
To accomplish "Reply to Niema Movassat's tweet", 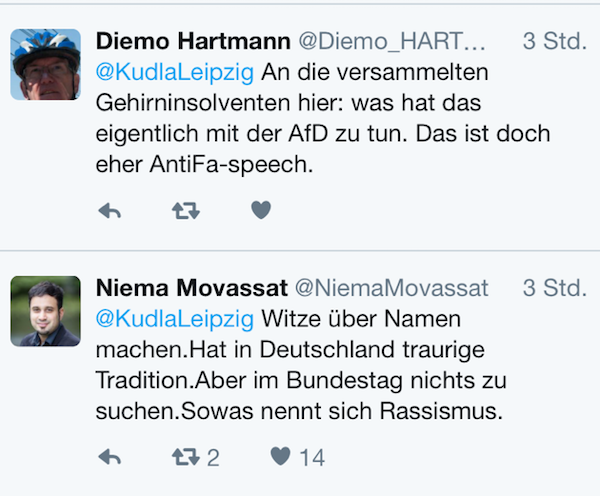I will 109,457.
